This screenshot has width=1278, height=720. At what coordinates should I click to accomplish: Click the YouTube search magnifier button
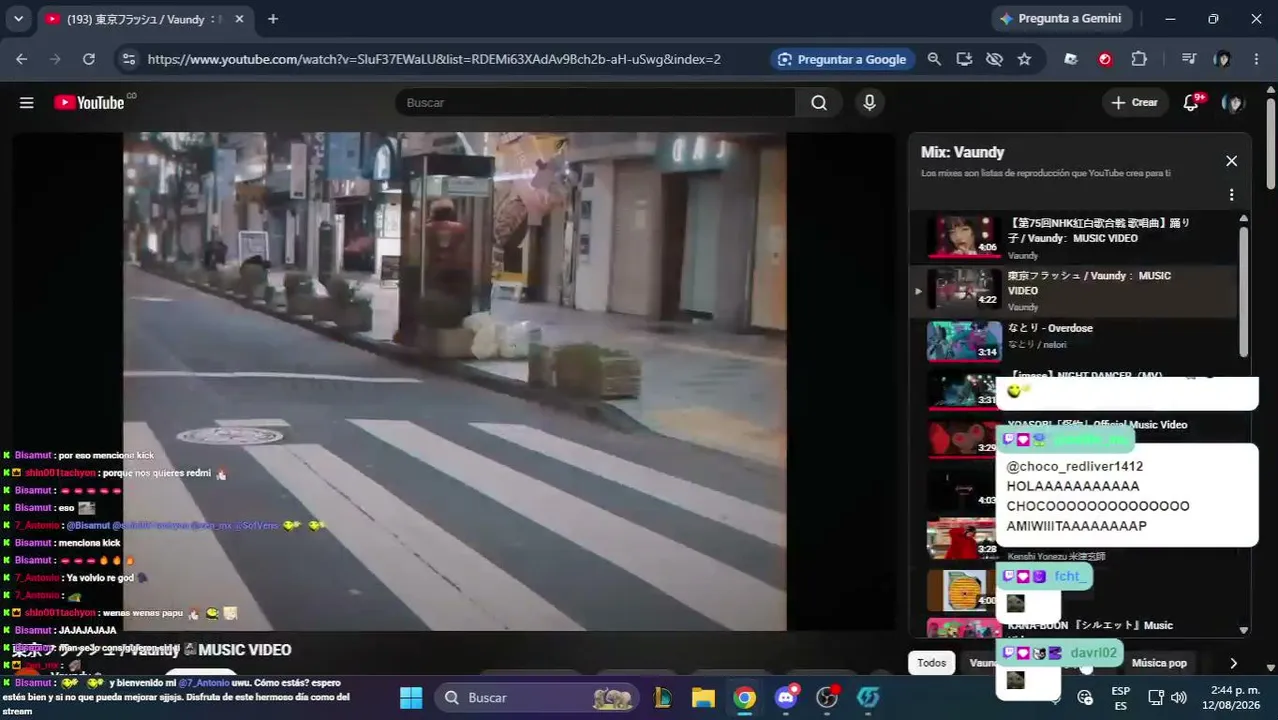coord(819,103)
